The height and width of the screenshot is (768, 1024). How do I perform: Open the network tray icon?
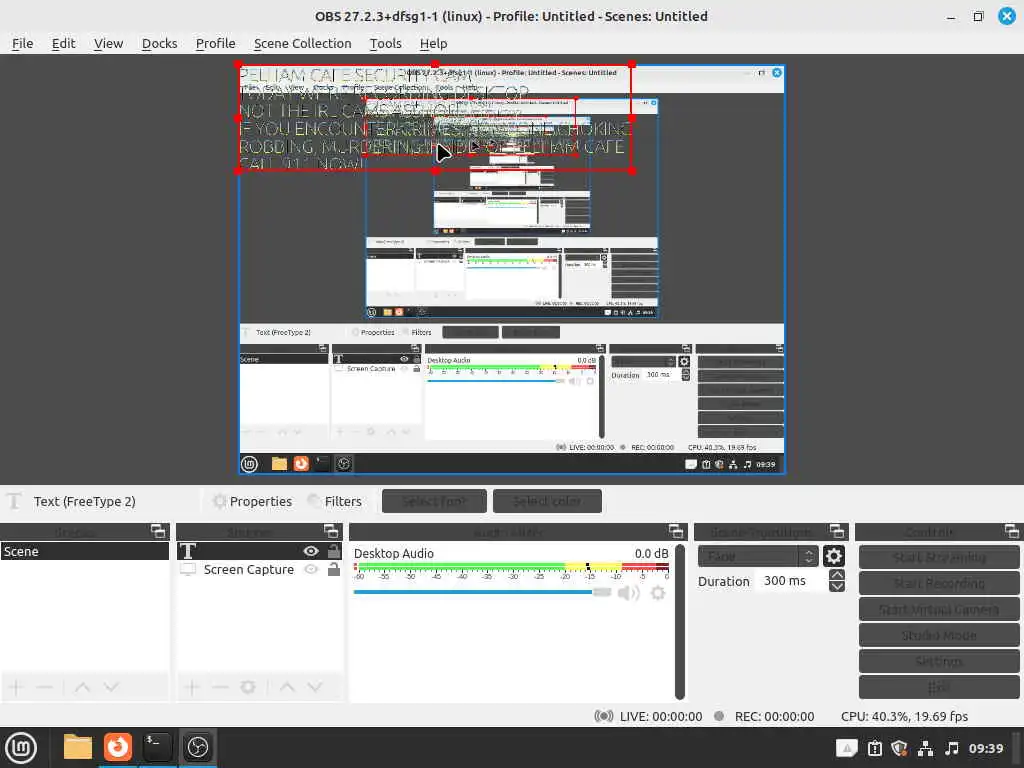click(925, 748)
